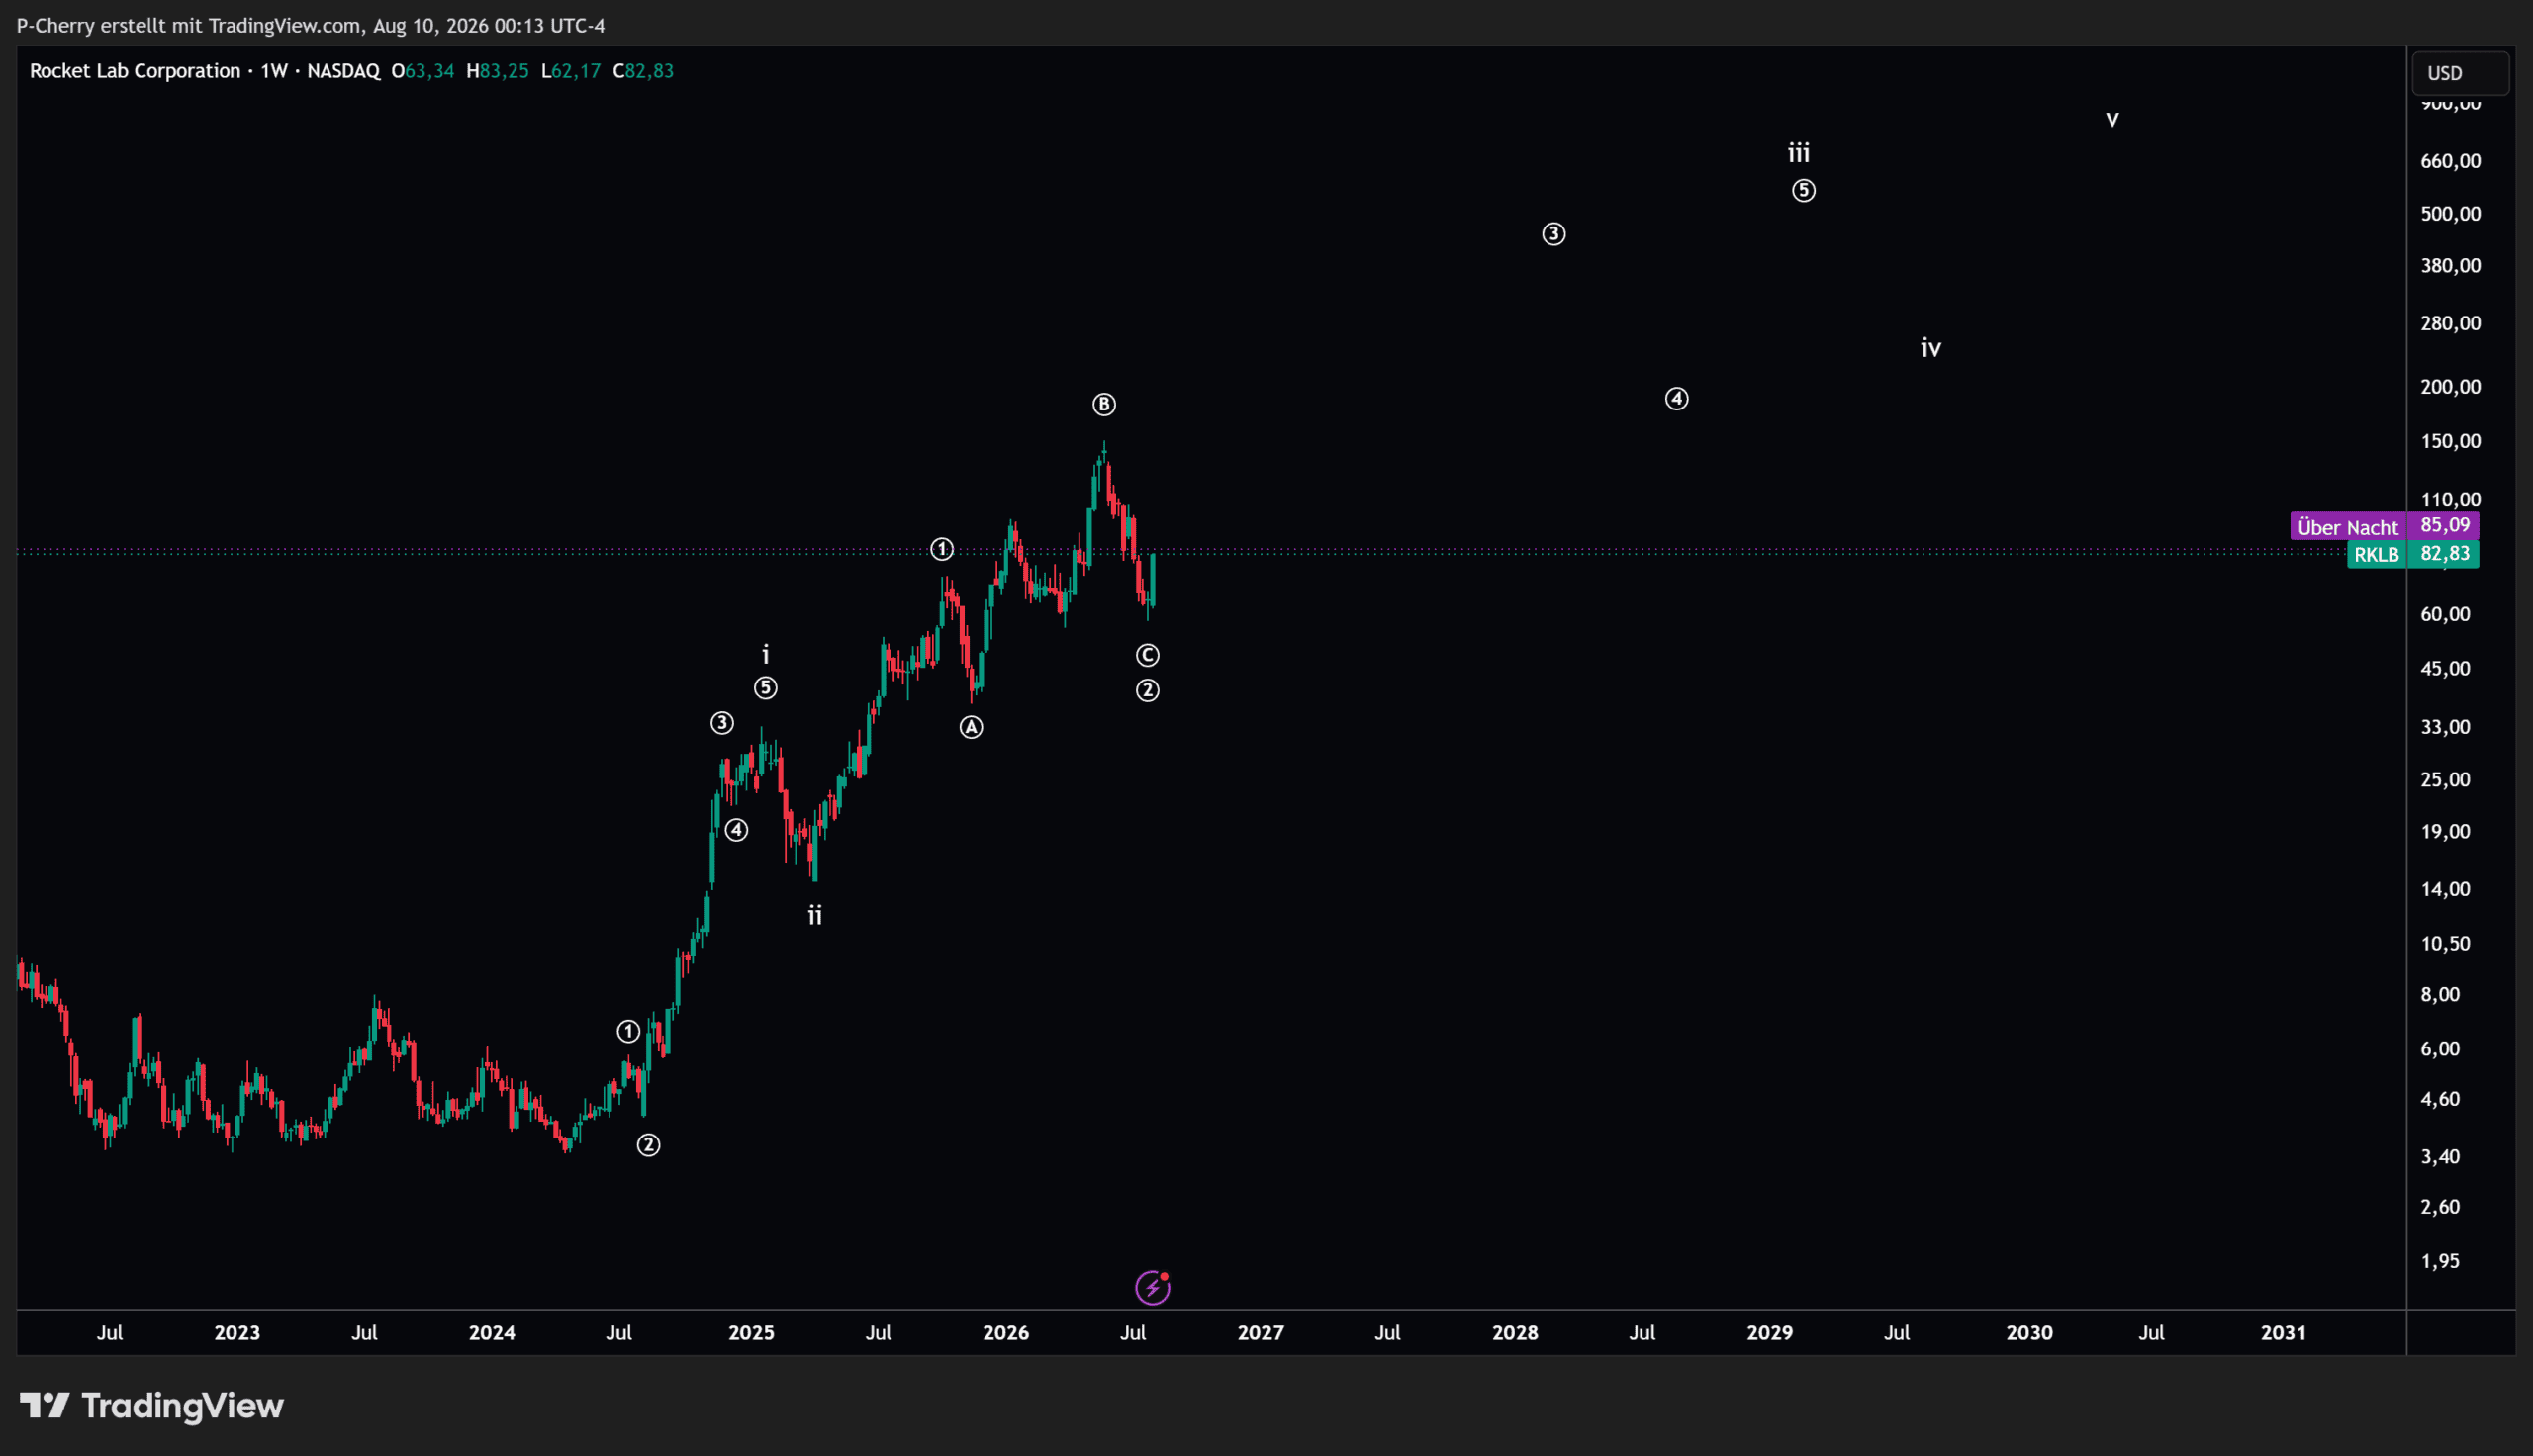Click the 150,00 price axis label
The width and height of the screenshot is (2533, 1456).
pyautogui.click(x=2450, y=441)
